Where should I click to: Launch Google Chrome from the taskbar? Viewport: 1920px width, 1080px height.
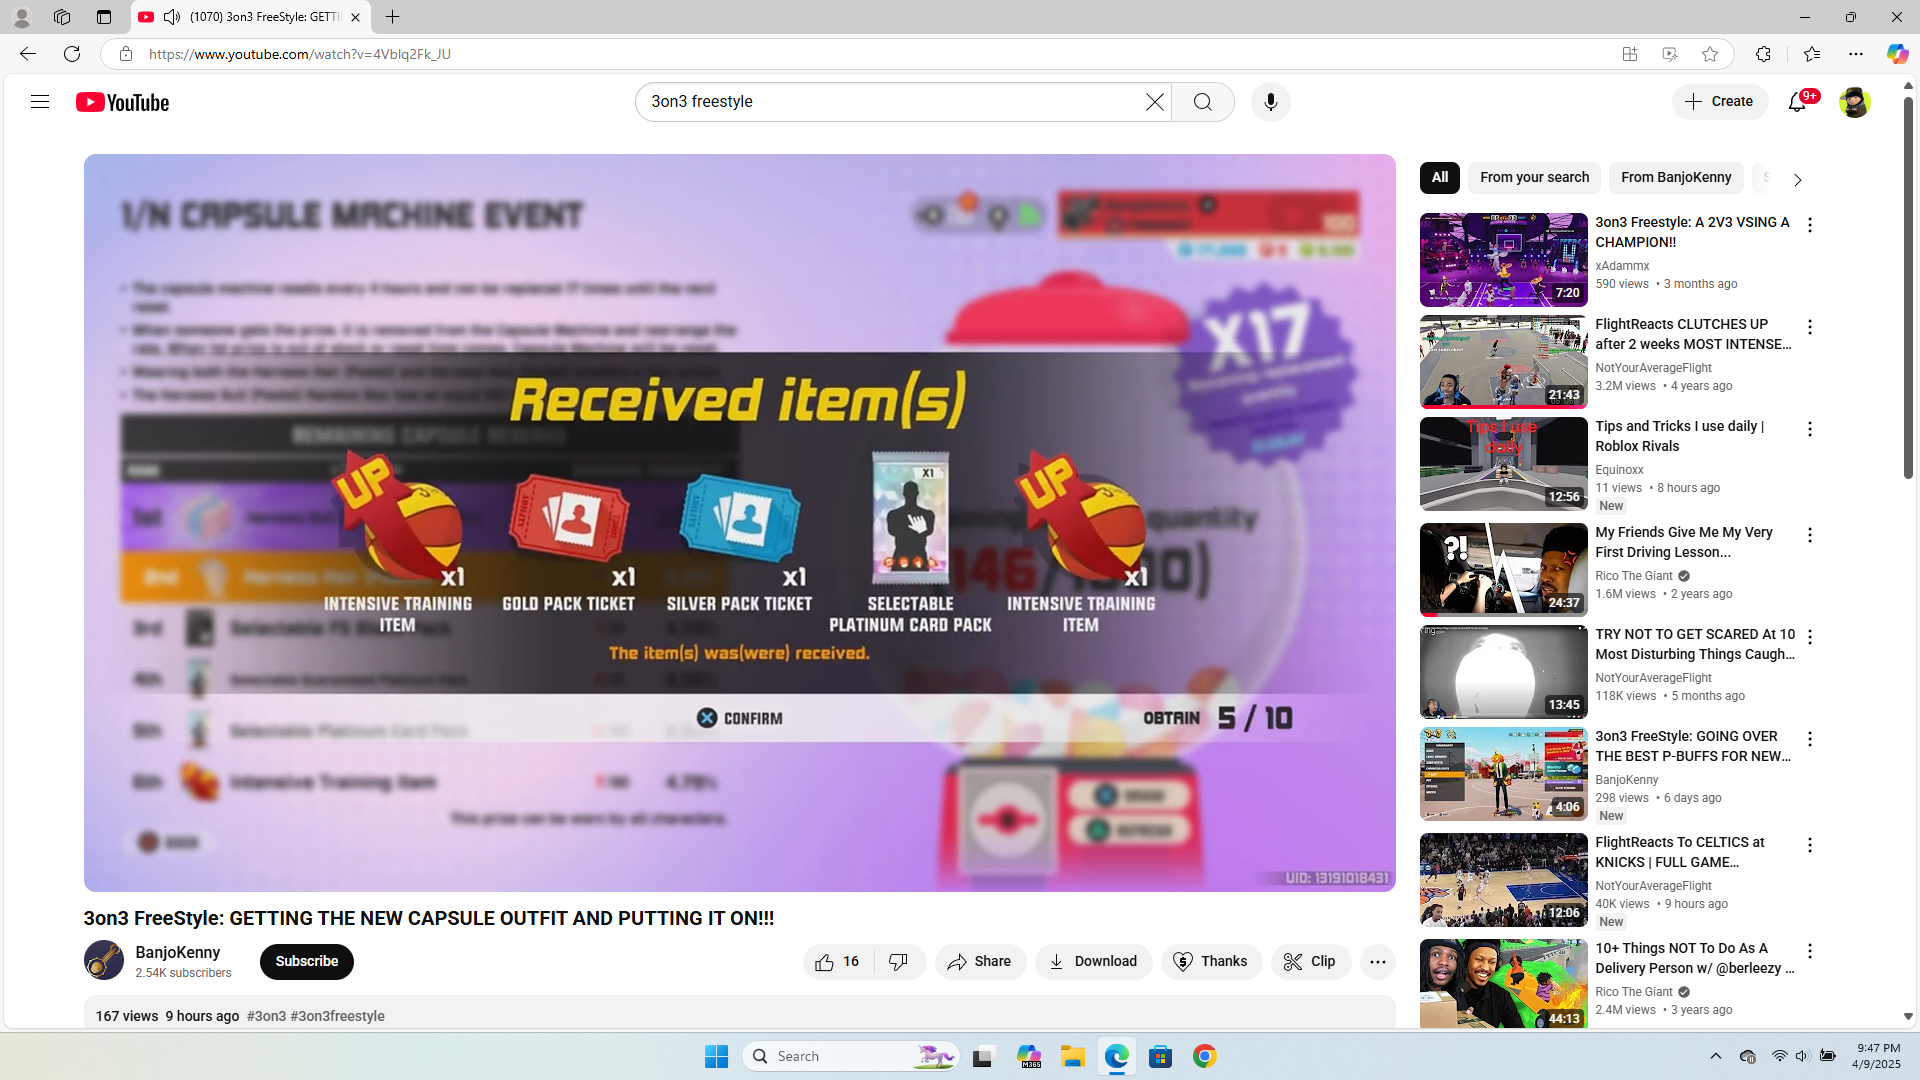1204,1056
